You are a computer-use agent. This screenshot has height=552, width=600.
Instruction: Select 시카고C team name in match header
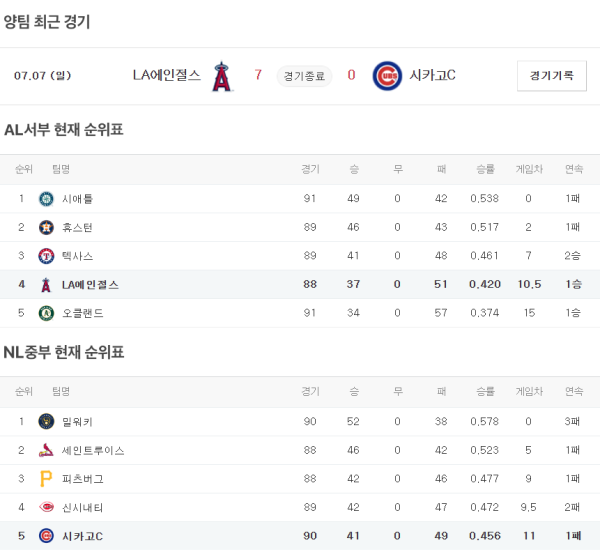(433, 75)
